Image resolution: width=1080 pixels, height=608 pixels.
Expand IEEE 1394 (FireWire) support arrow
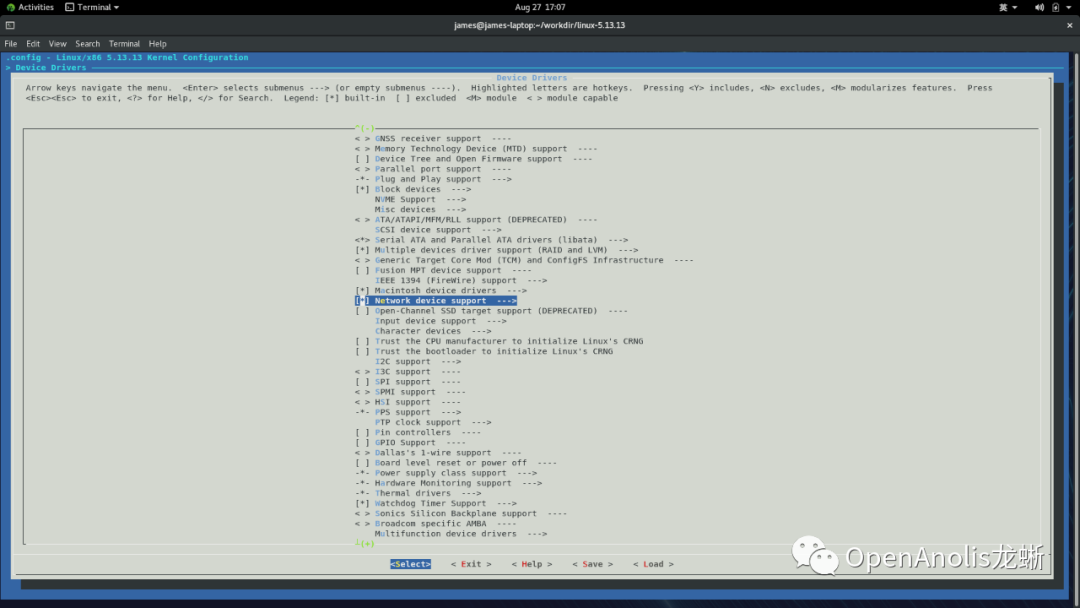click(537, 281)
